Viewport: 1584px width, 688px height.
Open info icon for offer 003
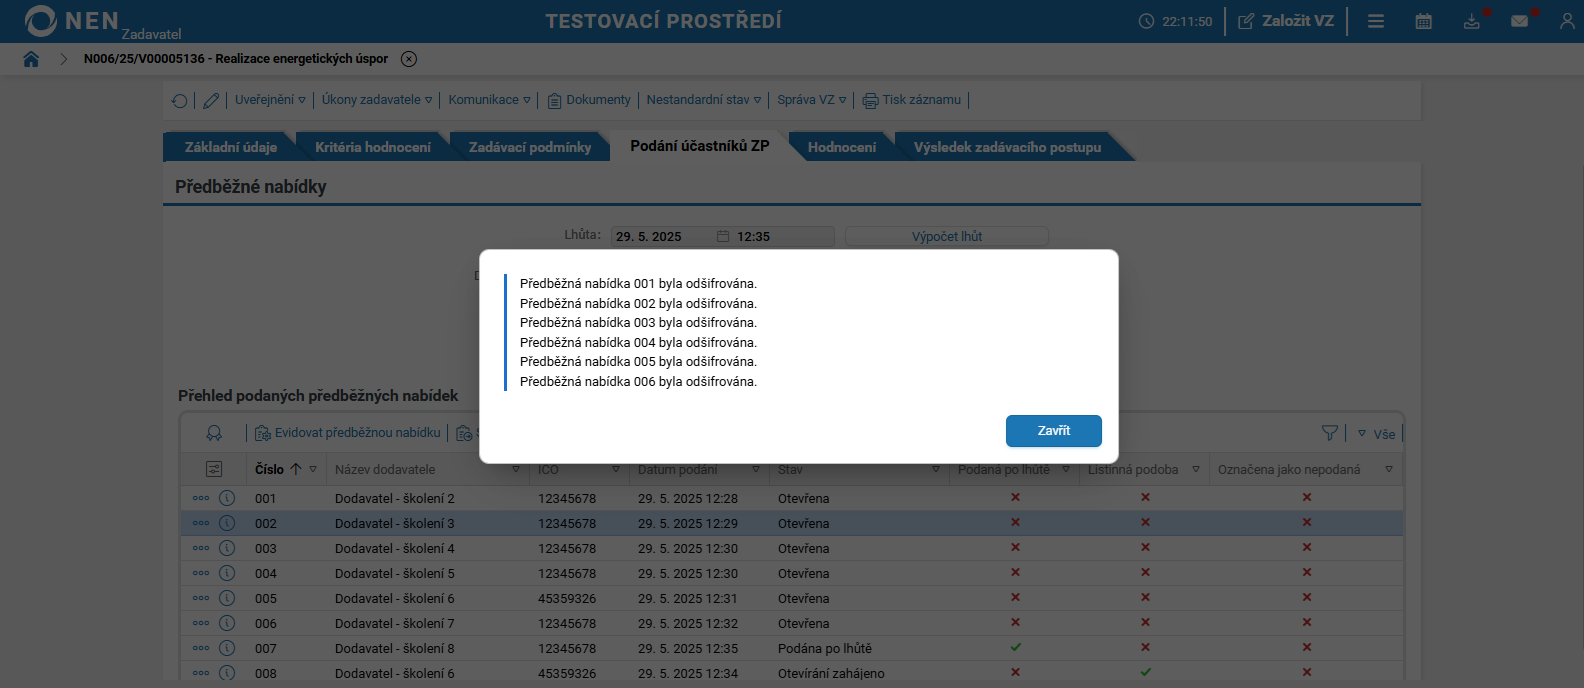click(227, 548)
